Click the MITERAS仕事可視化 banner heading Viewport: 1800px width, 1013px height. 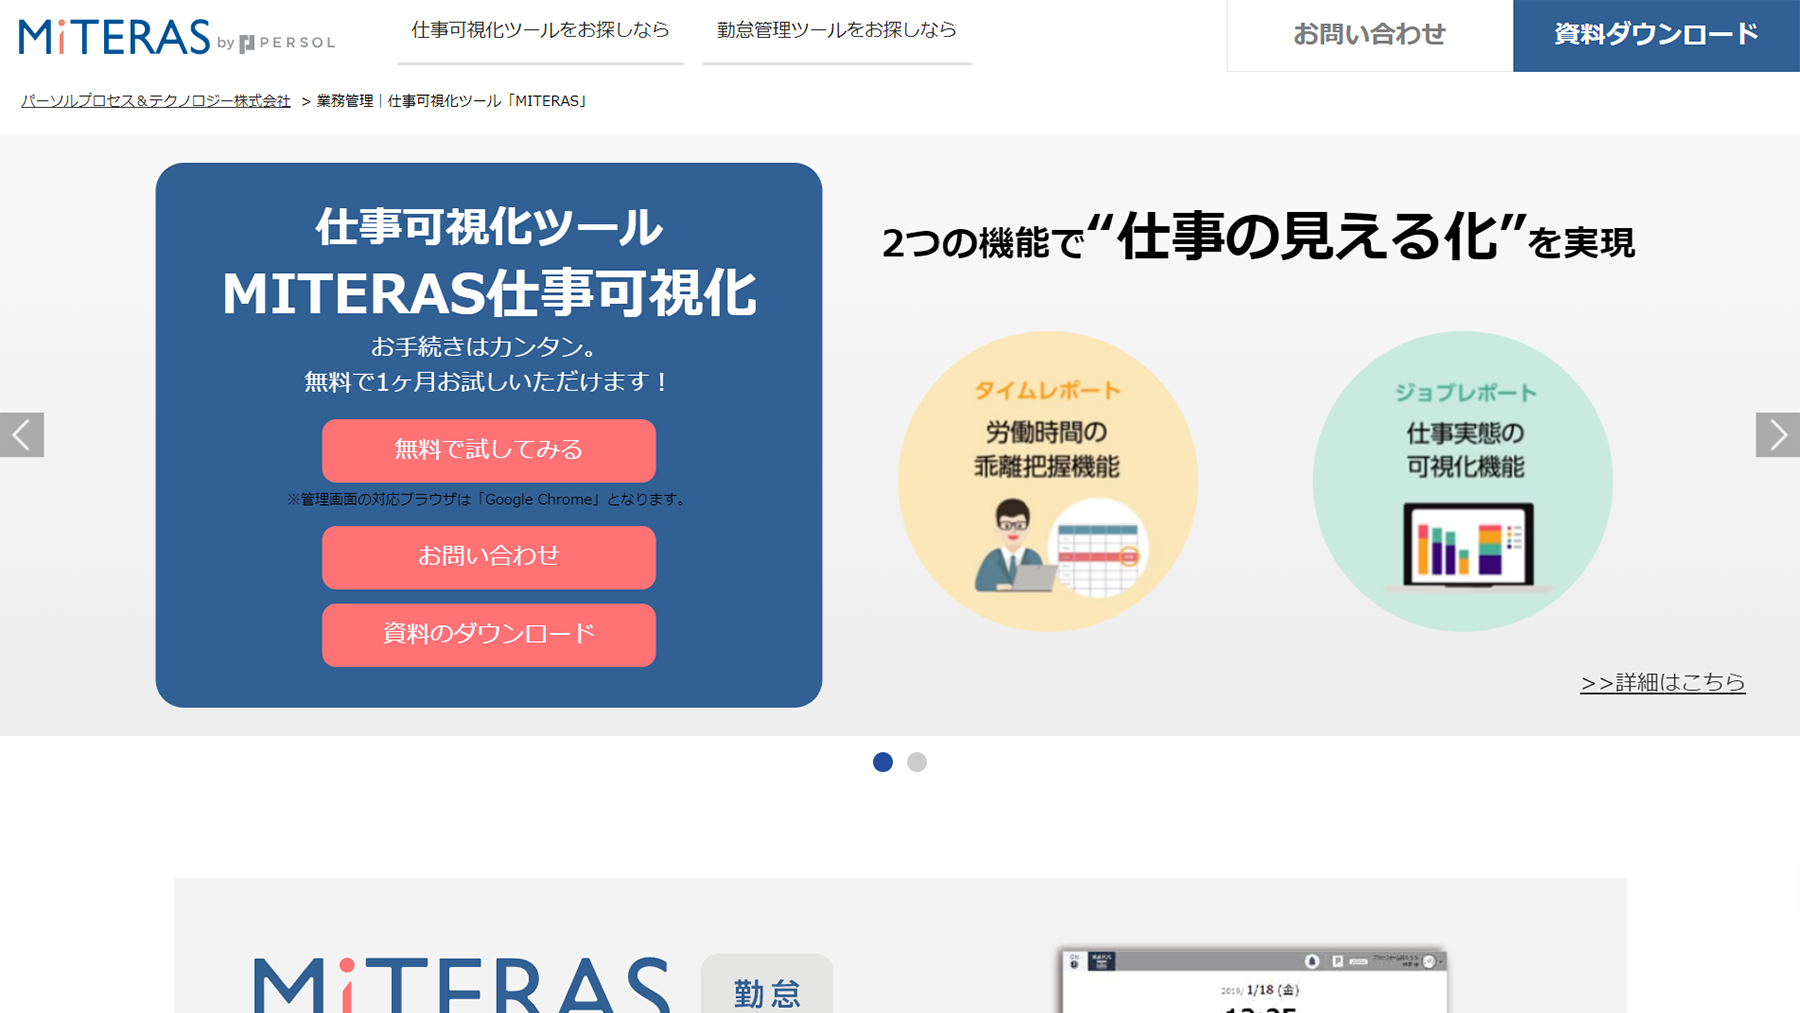(489, 293)
